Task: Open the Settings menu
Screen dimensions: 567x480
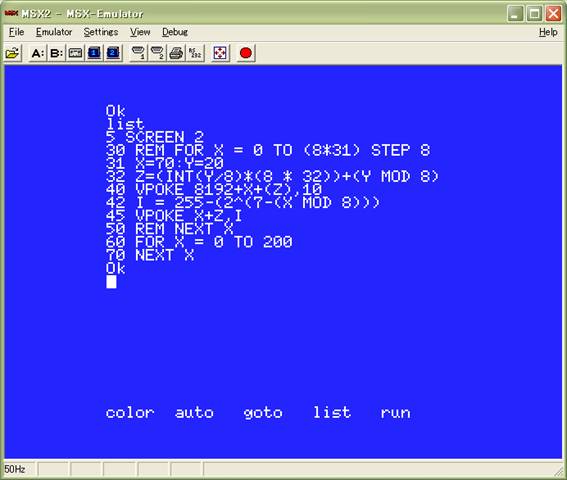Action: 101,32
